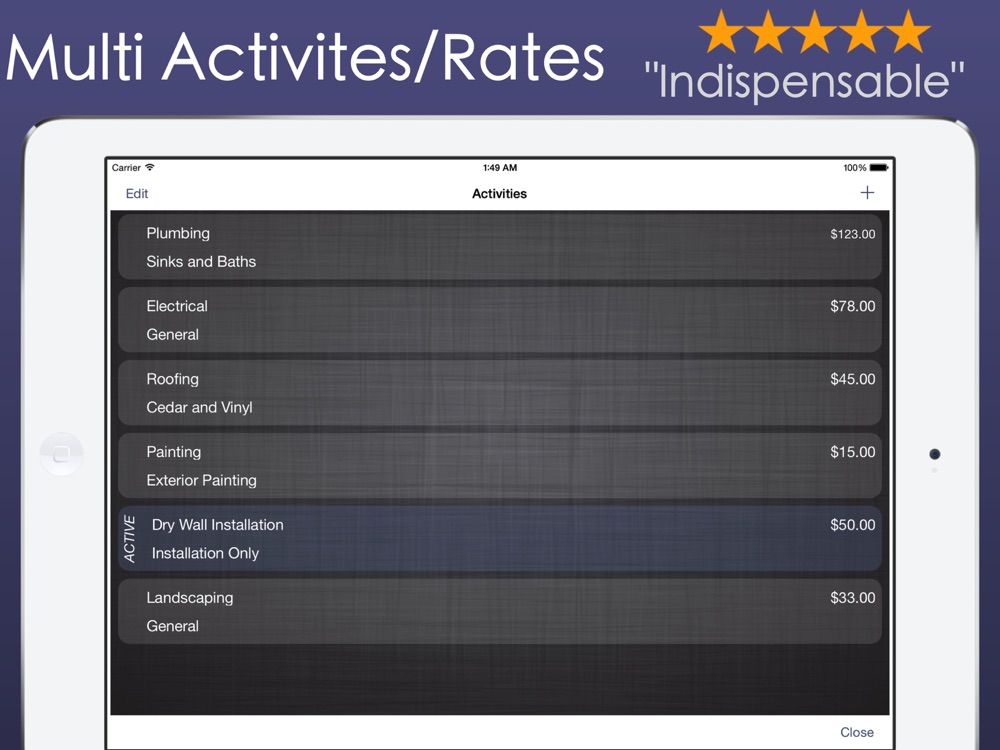Select the Plumbing activity row
1000x750 pixels.
(x=499, y=247)
